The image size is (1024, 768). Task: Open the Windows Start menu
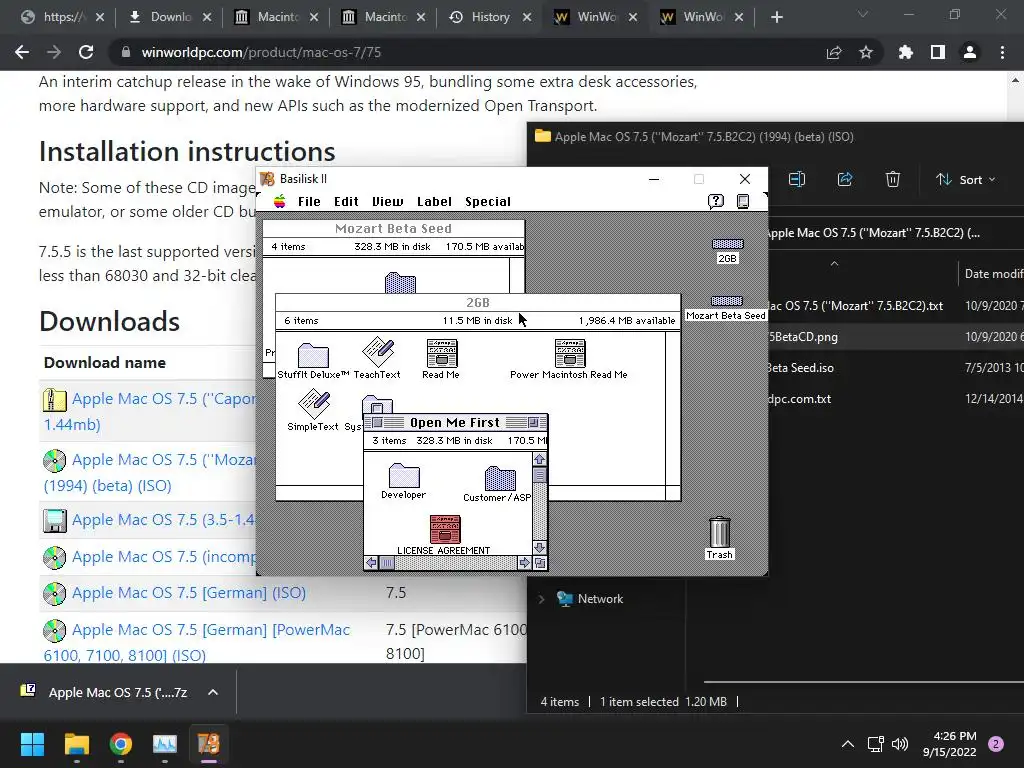32,744
